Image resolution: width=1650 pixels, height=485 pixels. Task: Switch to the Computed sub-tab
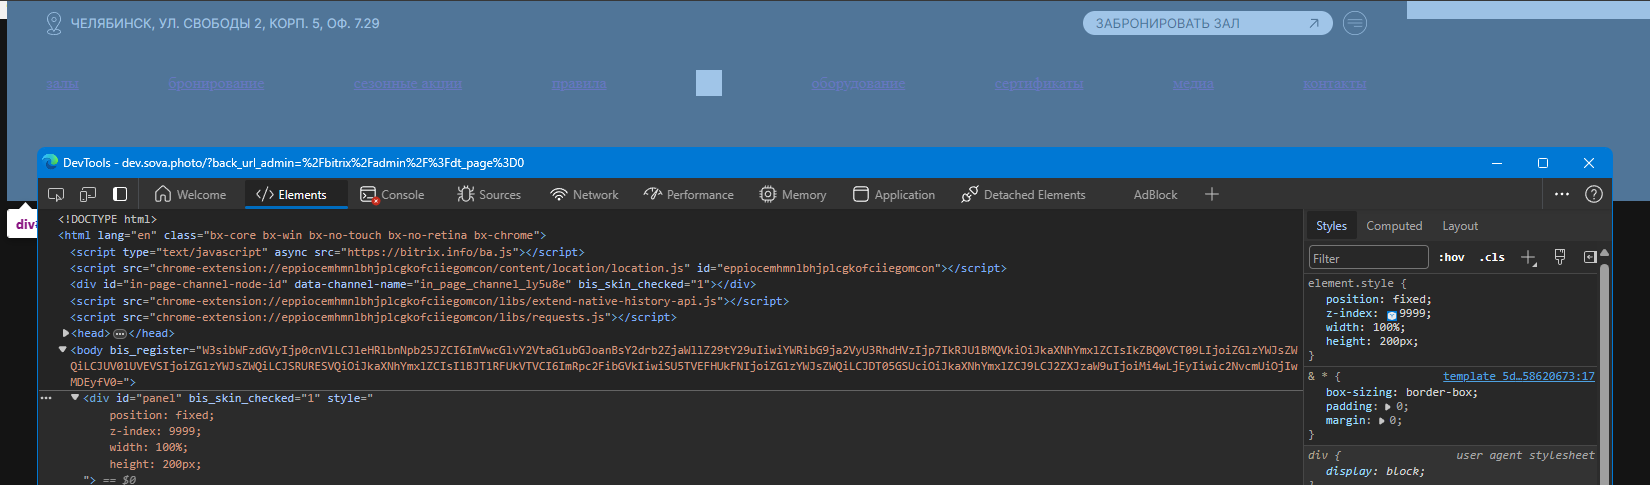click(x=1394, y=226)
